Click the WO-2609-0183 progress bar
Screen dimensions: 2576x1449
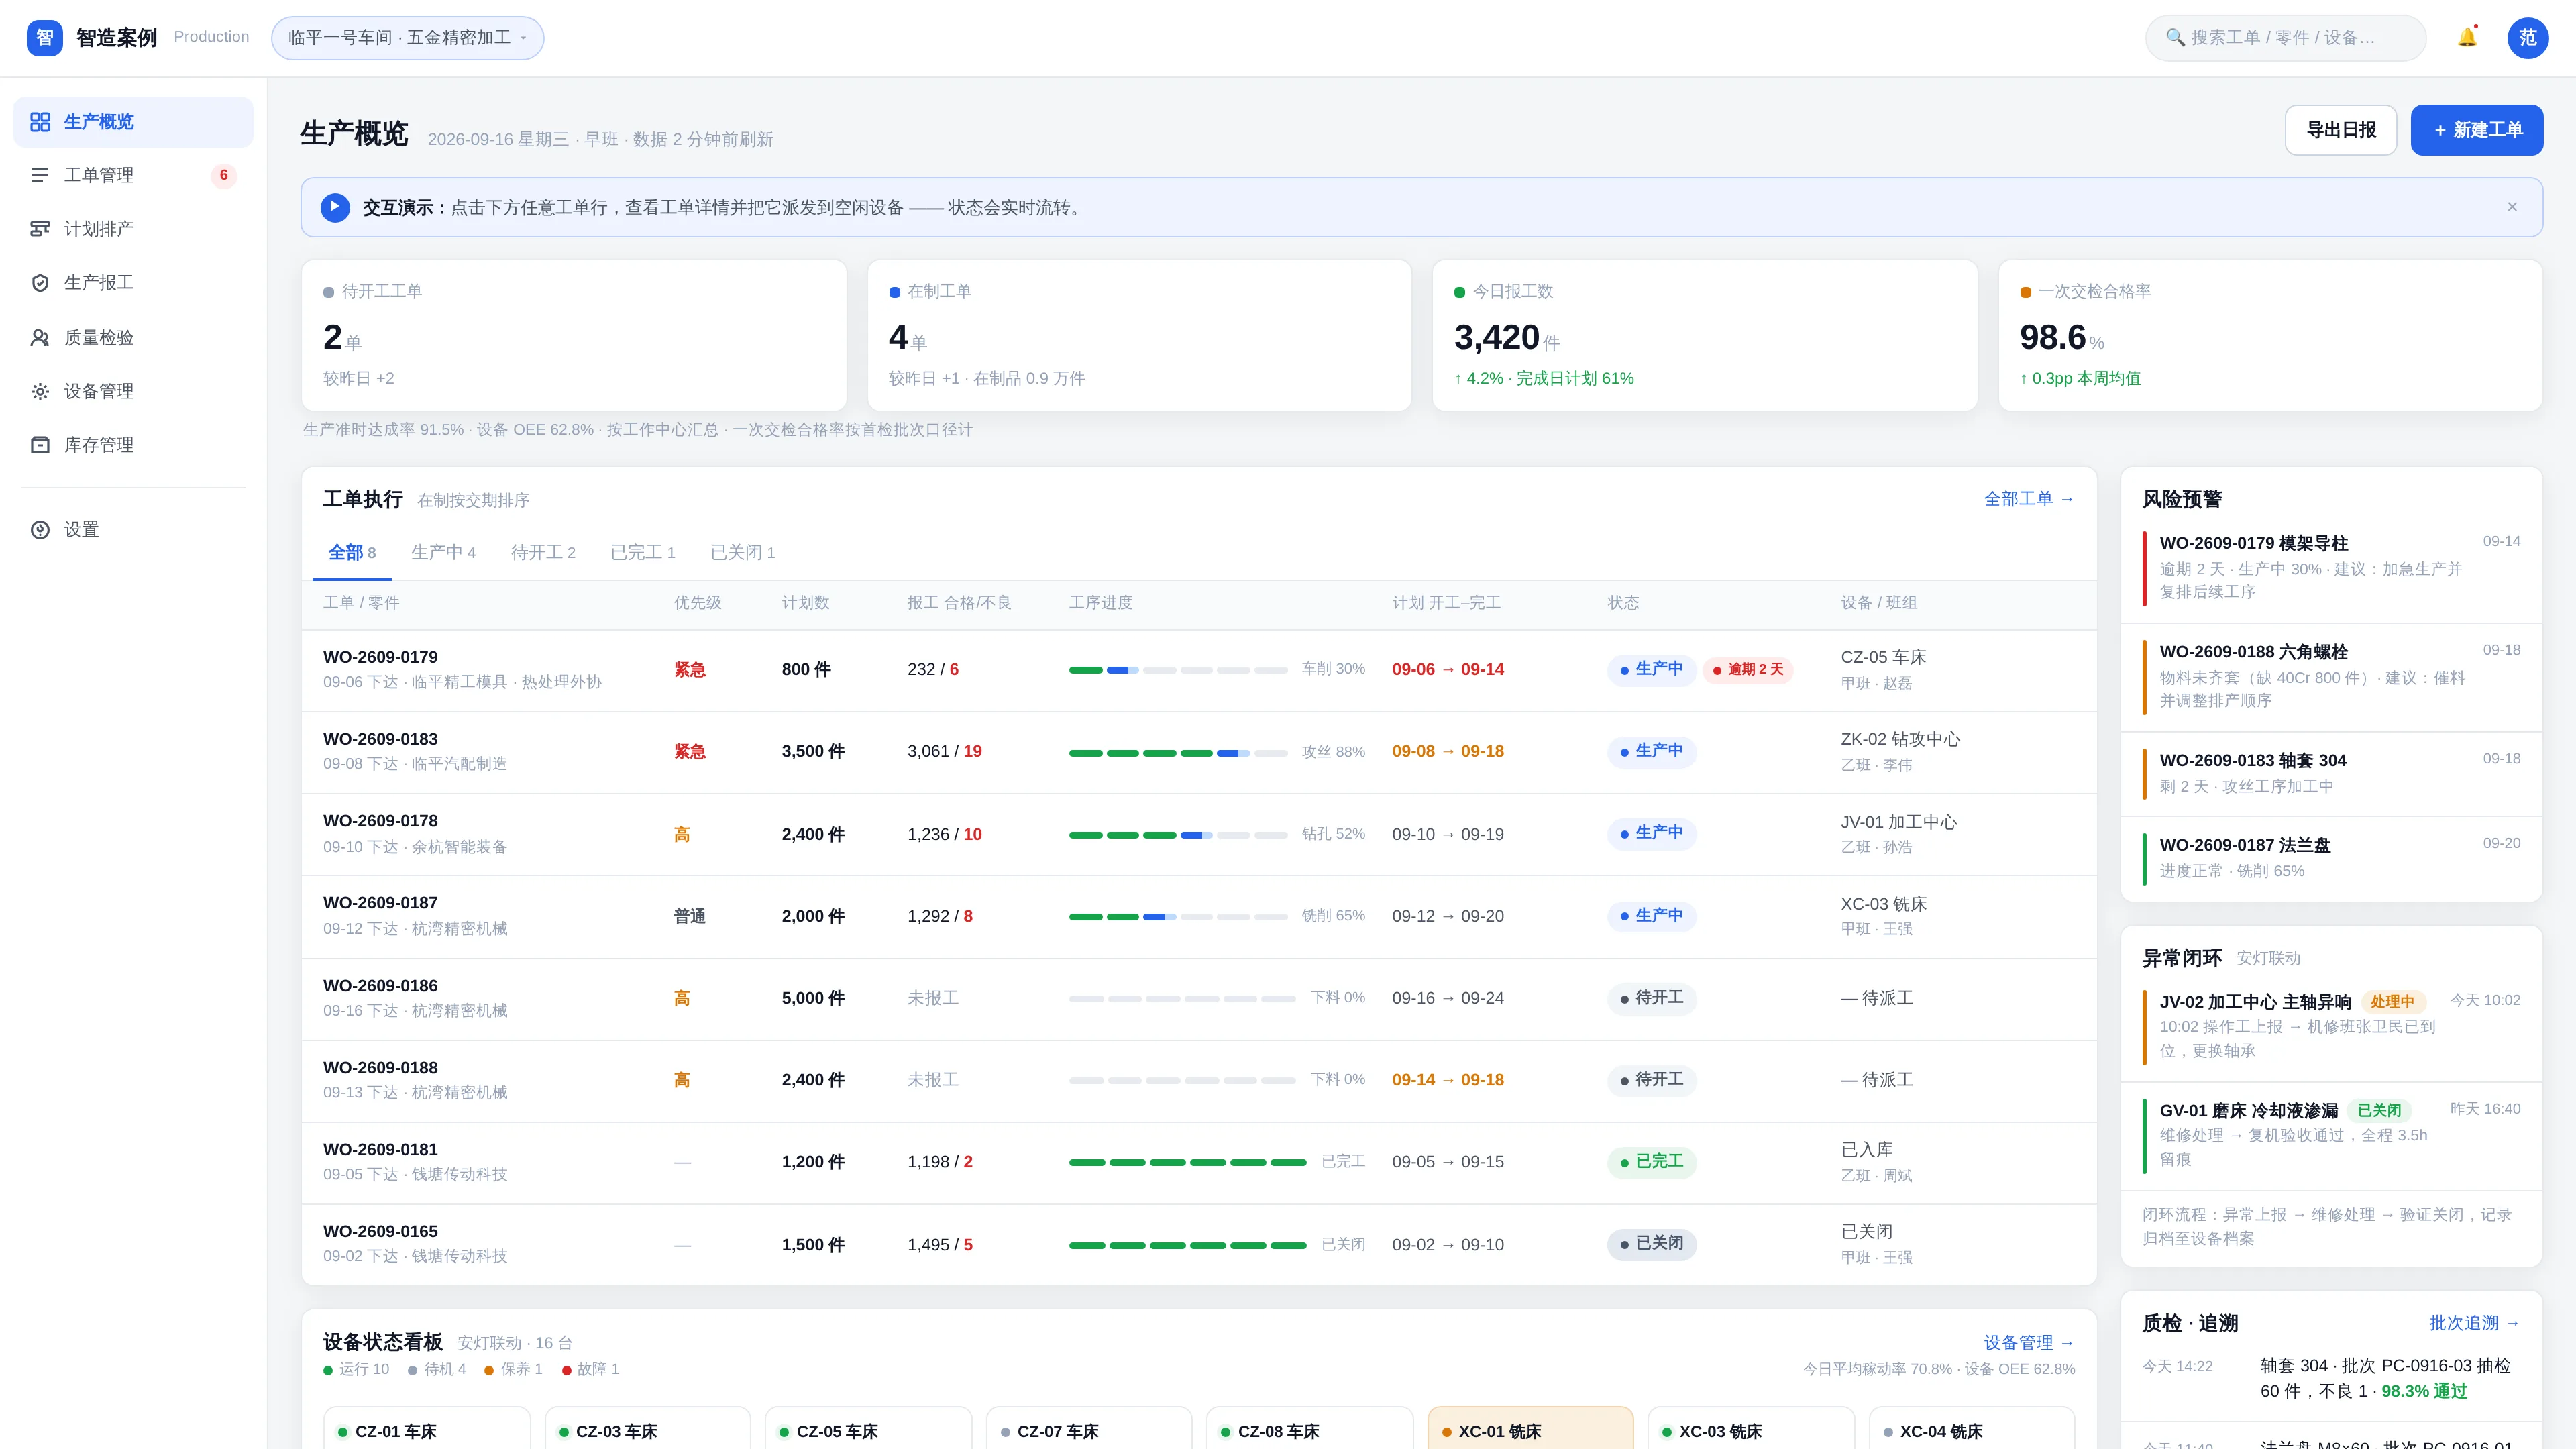(x=1178, y=752)
